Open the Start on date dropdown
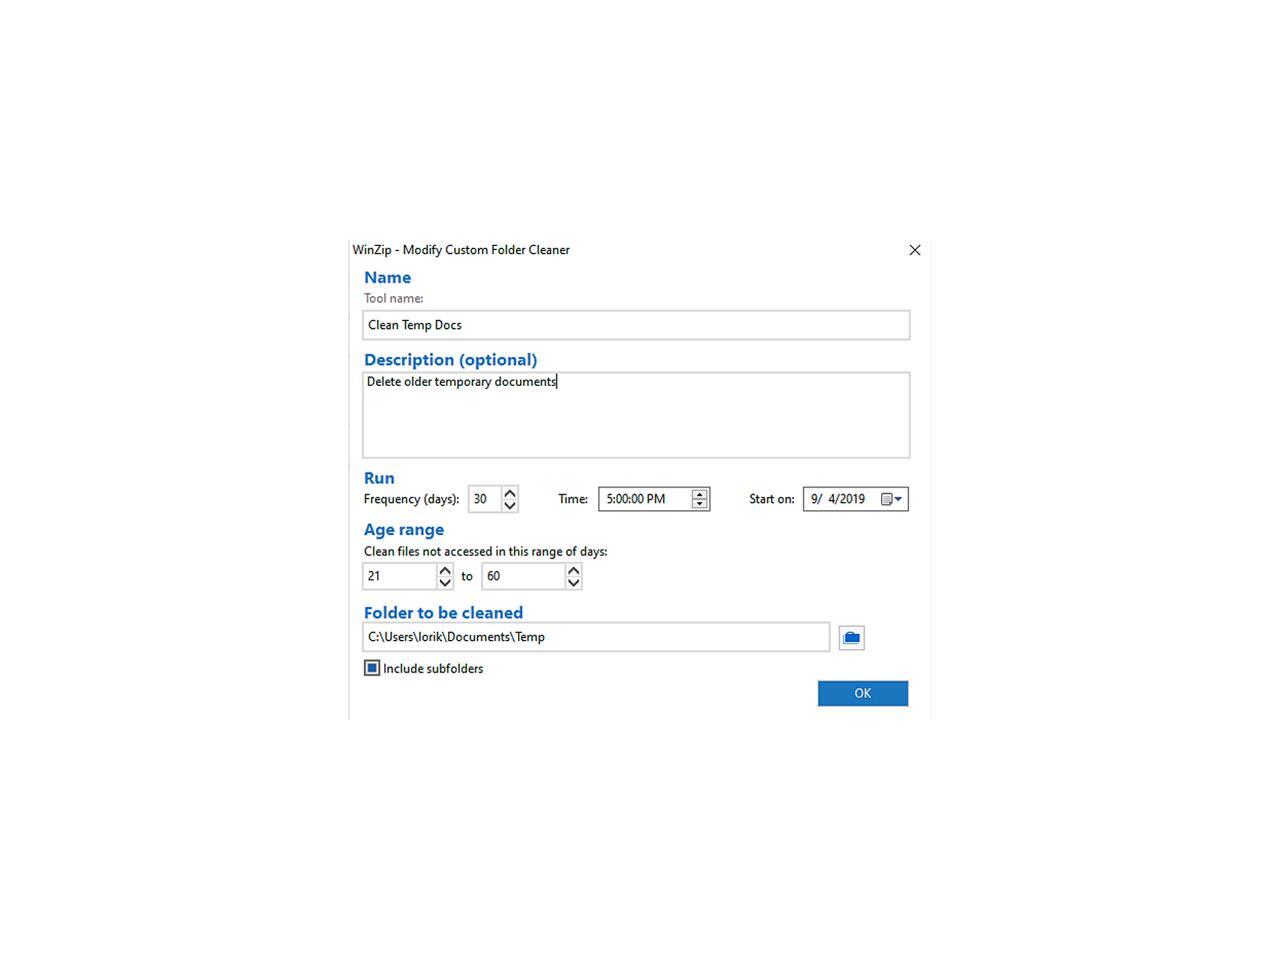1280x960 pixels. coord(896,498)
